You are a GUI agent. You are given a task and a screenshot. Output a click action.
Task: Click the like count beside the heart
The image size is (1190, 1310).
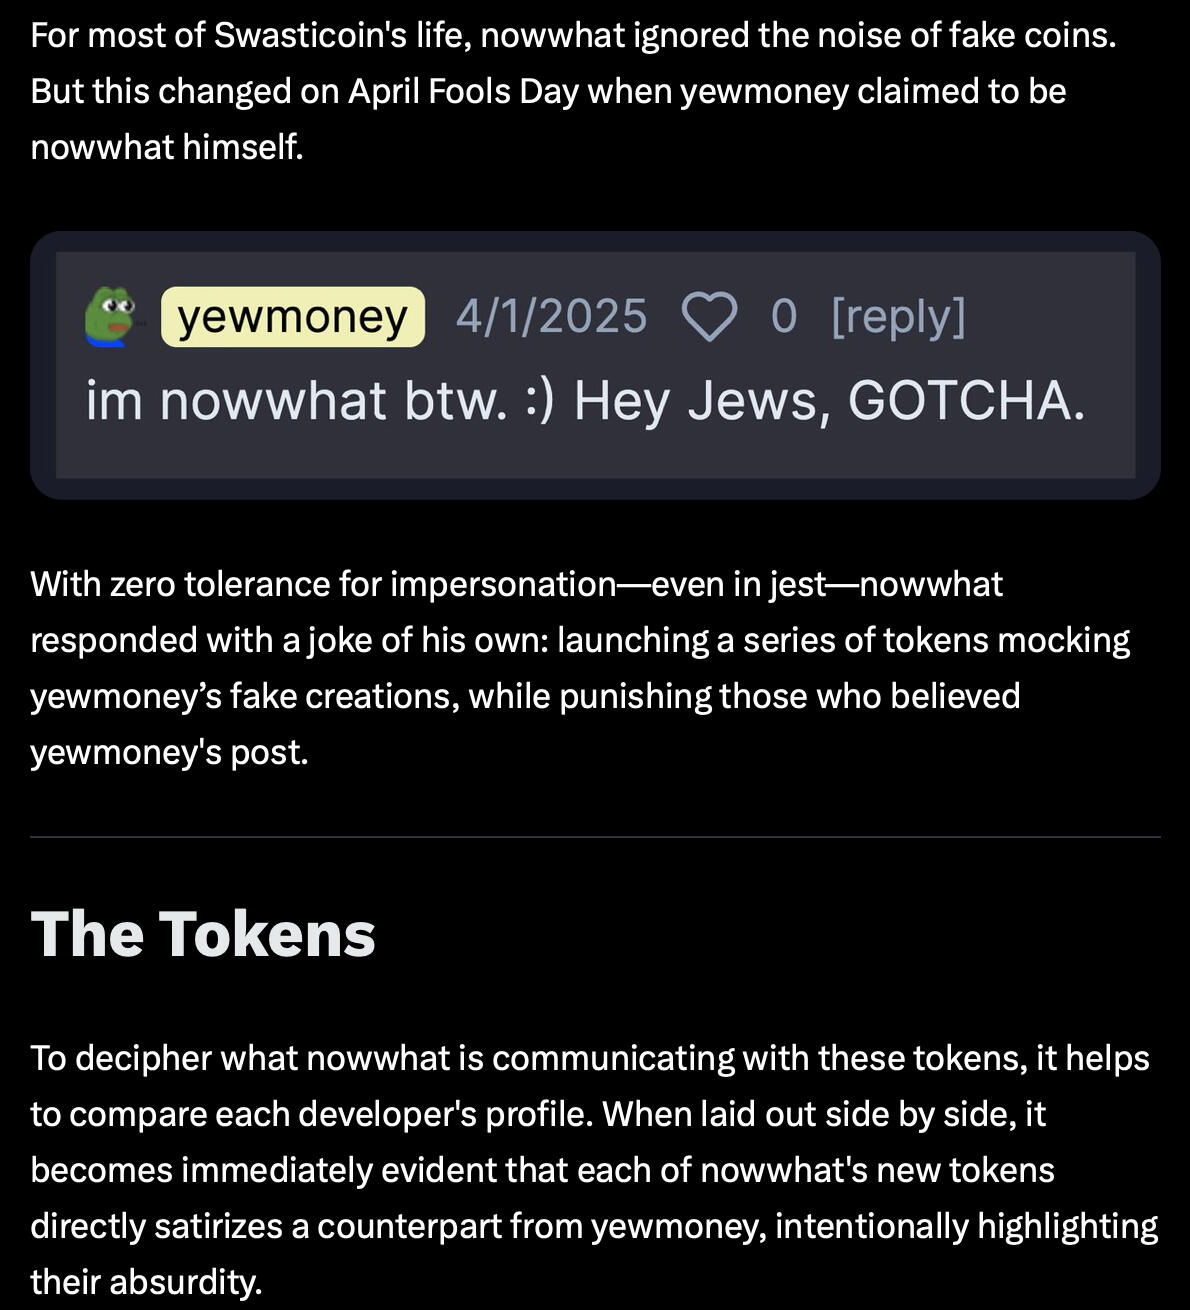coord(784,317)
